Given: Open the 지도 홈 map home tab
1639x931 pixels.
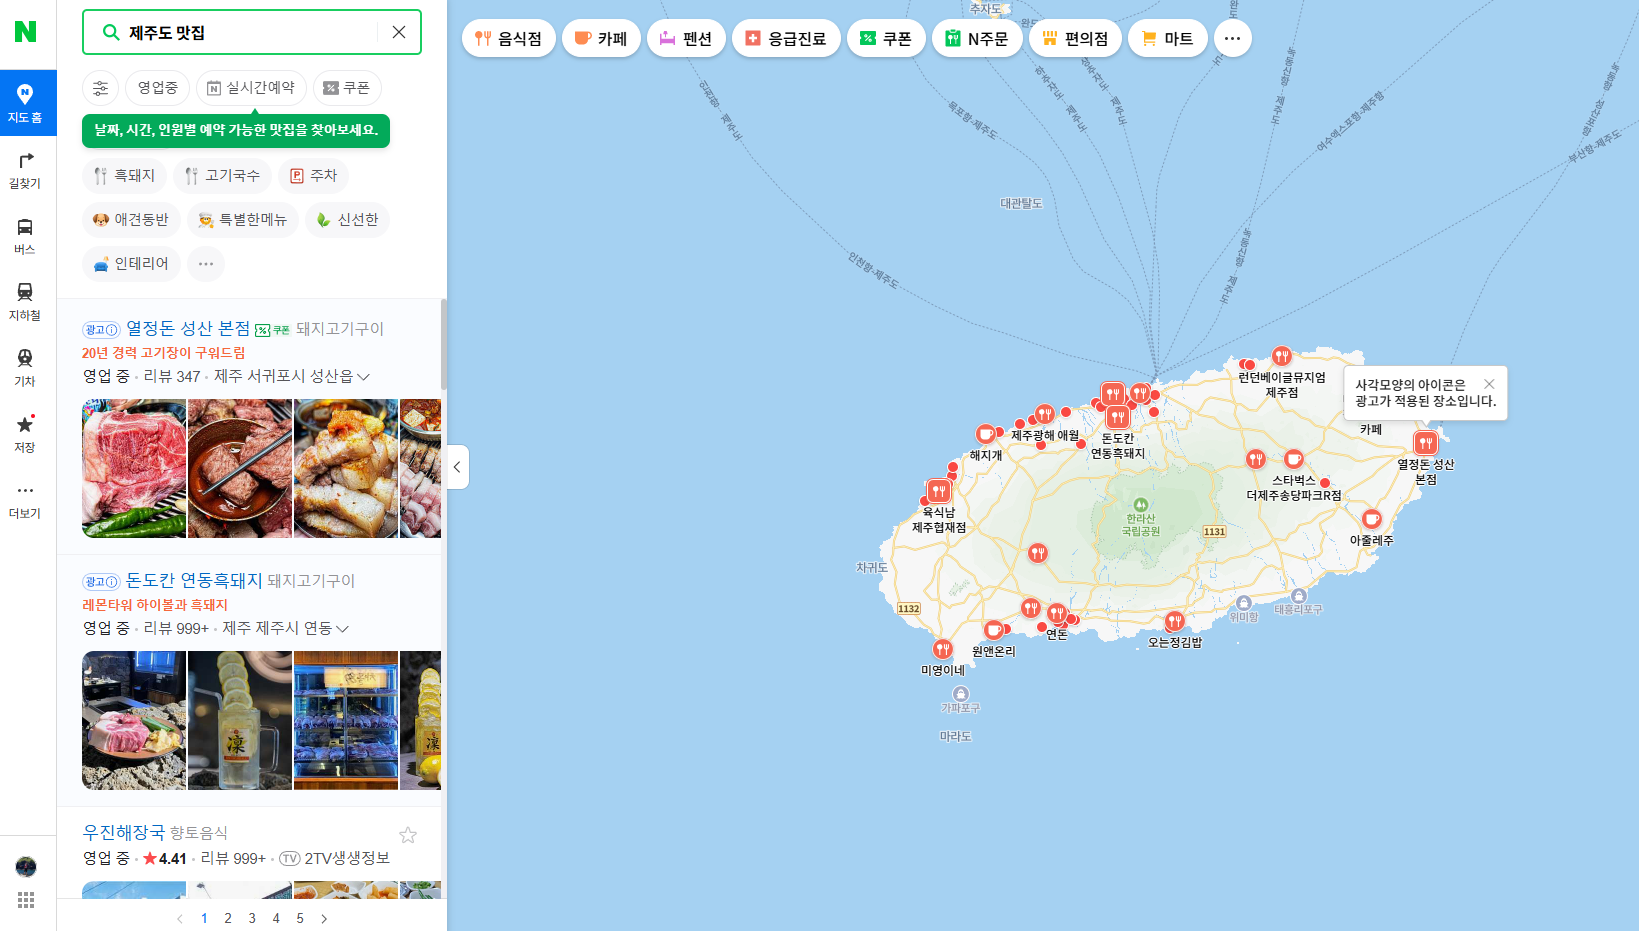Looking at the screenshot, I should (x=26, y=103).
